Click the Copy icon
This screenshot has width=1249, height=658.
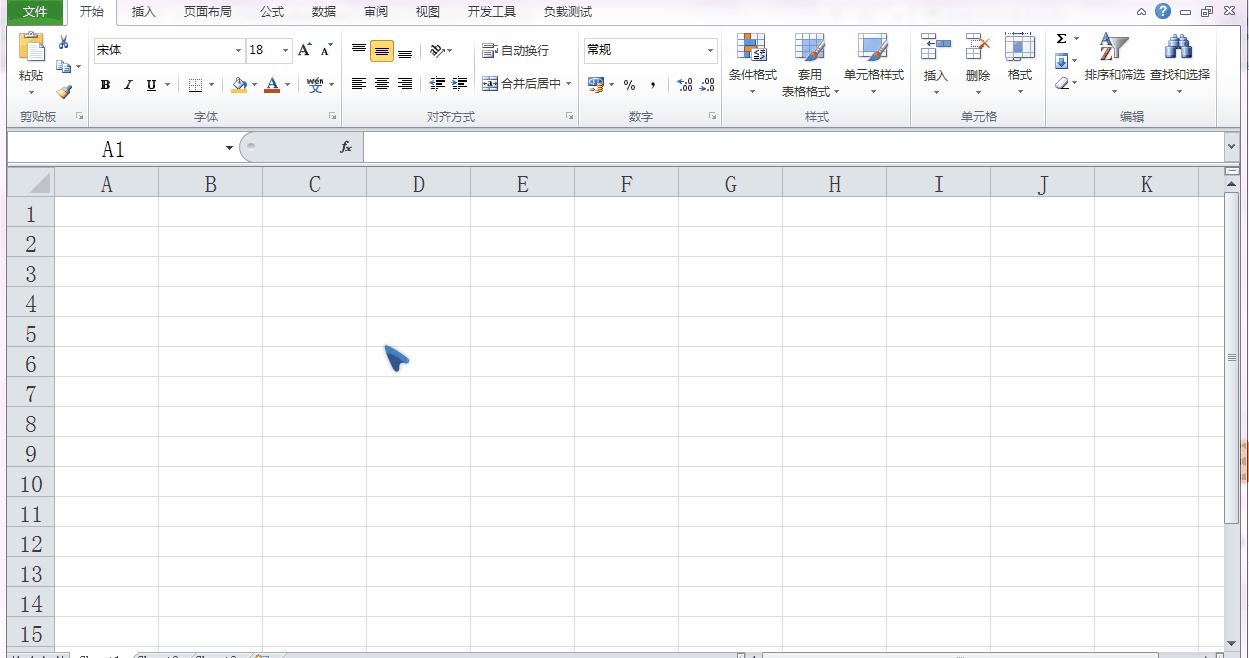(x=64, y=67)
